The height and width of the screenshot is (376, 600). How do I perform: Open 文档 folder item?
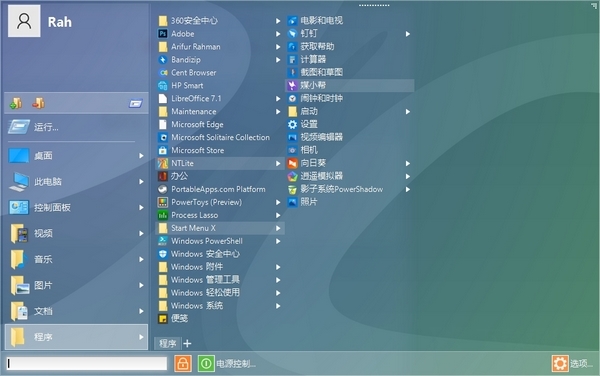pos(76,311)
